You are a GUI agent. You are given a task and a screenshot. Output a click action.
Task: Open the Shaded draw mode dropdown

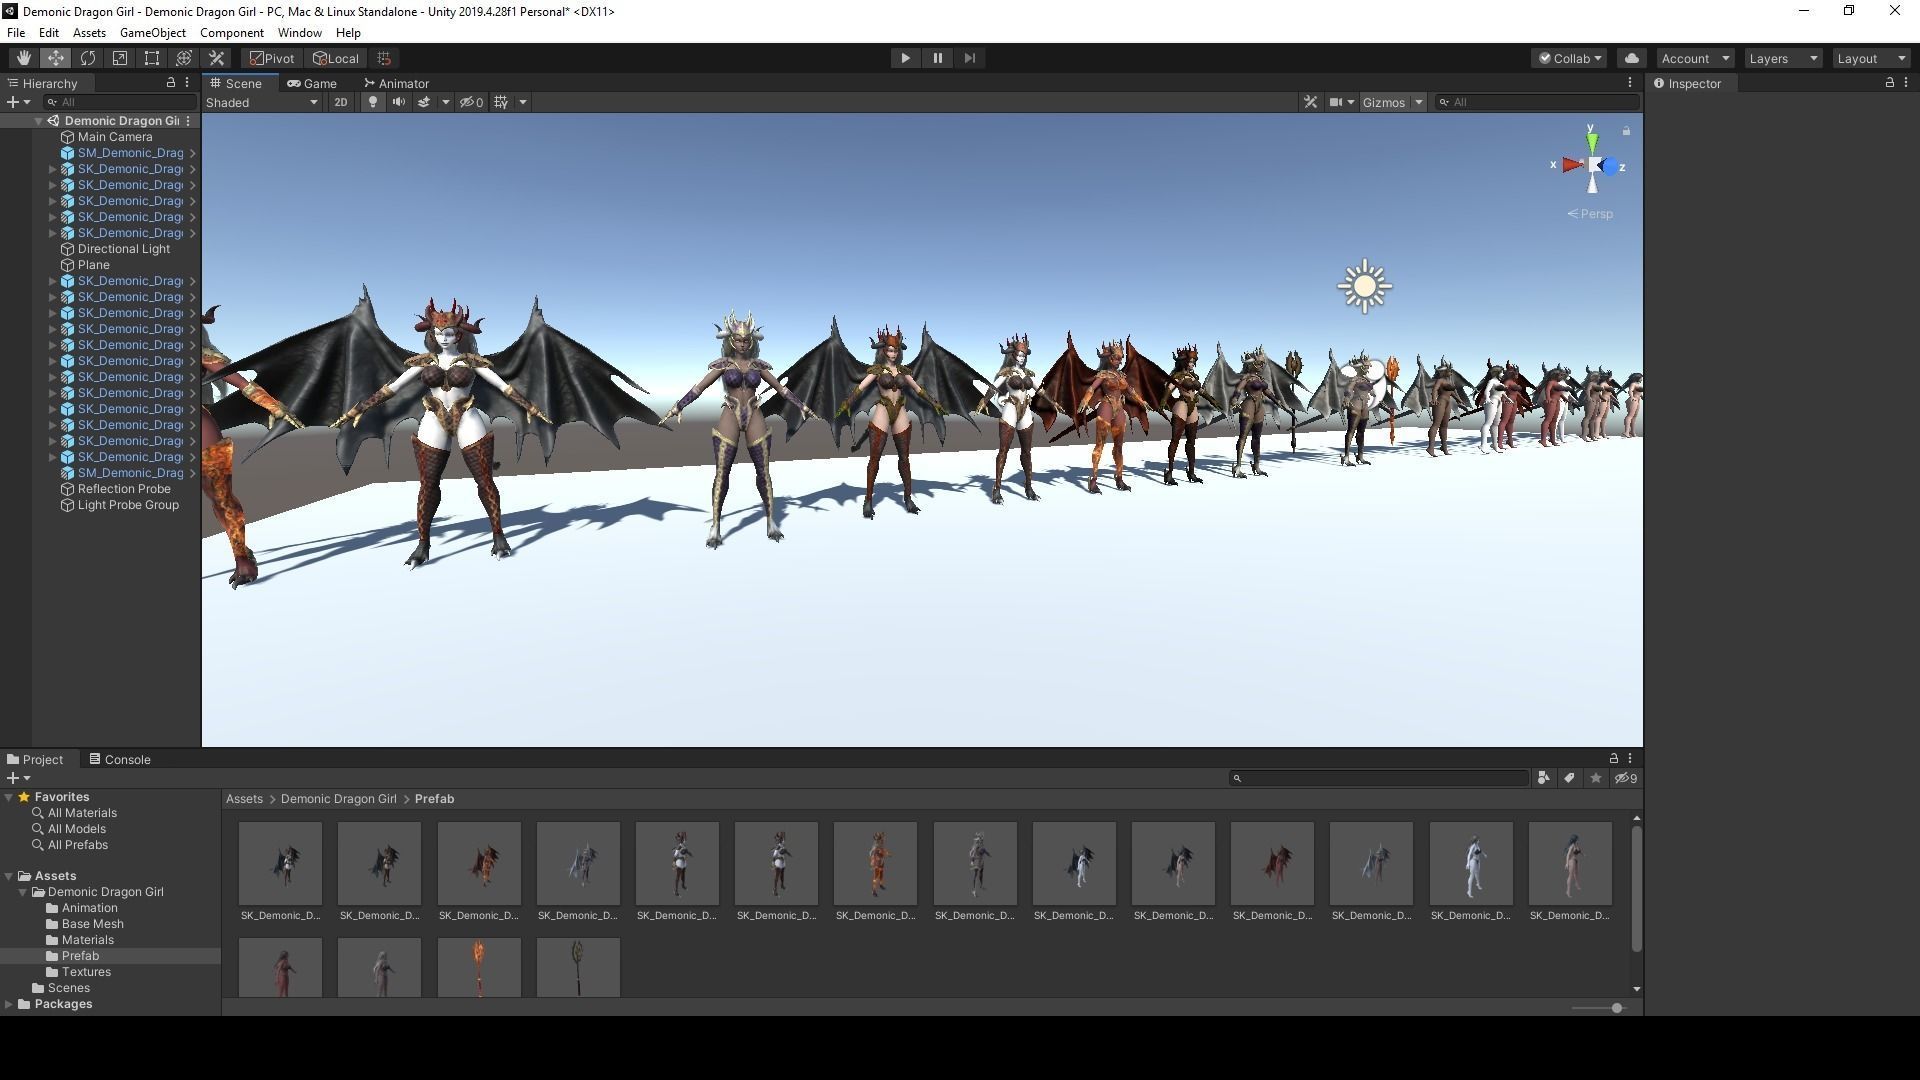coord(262,102)
